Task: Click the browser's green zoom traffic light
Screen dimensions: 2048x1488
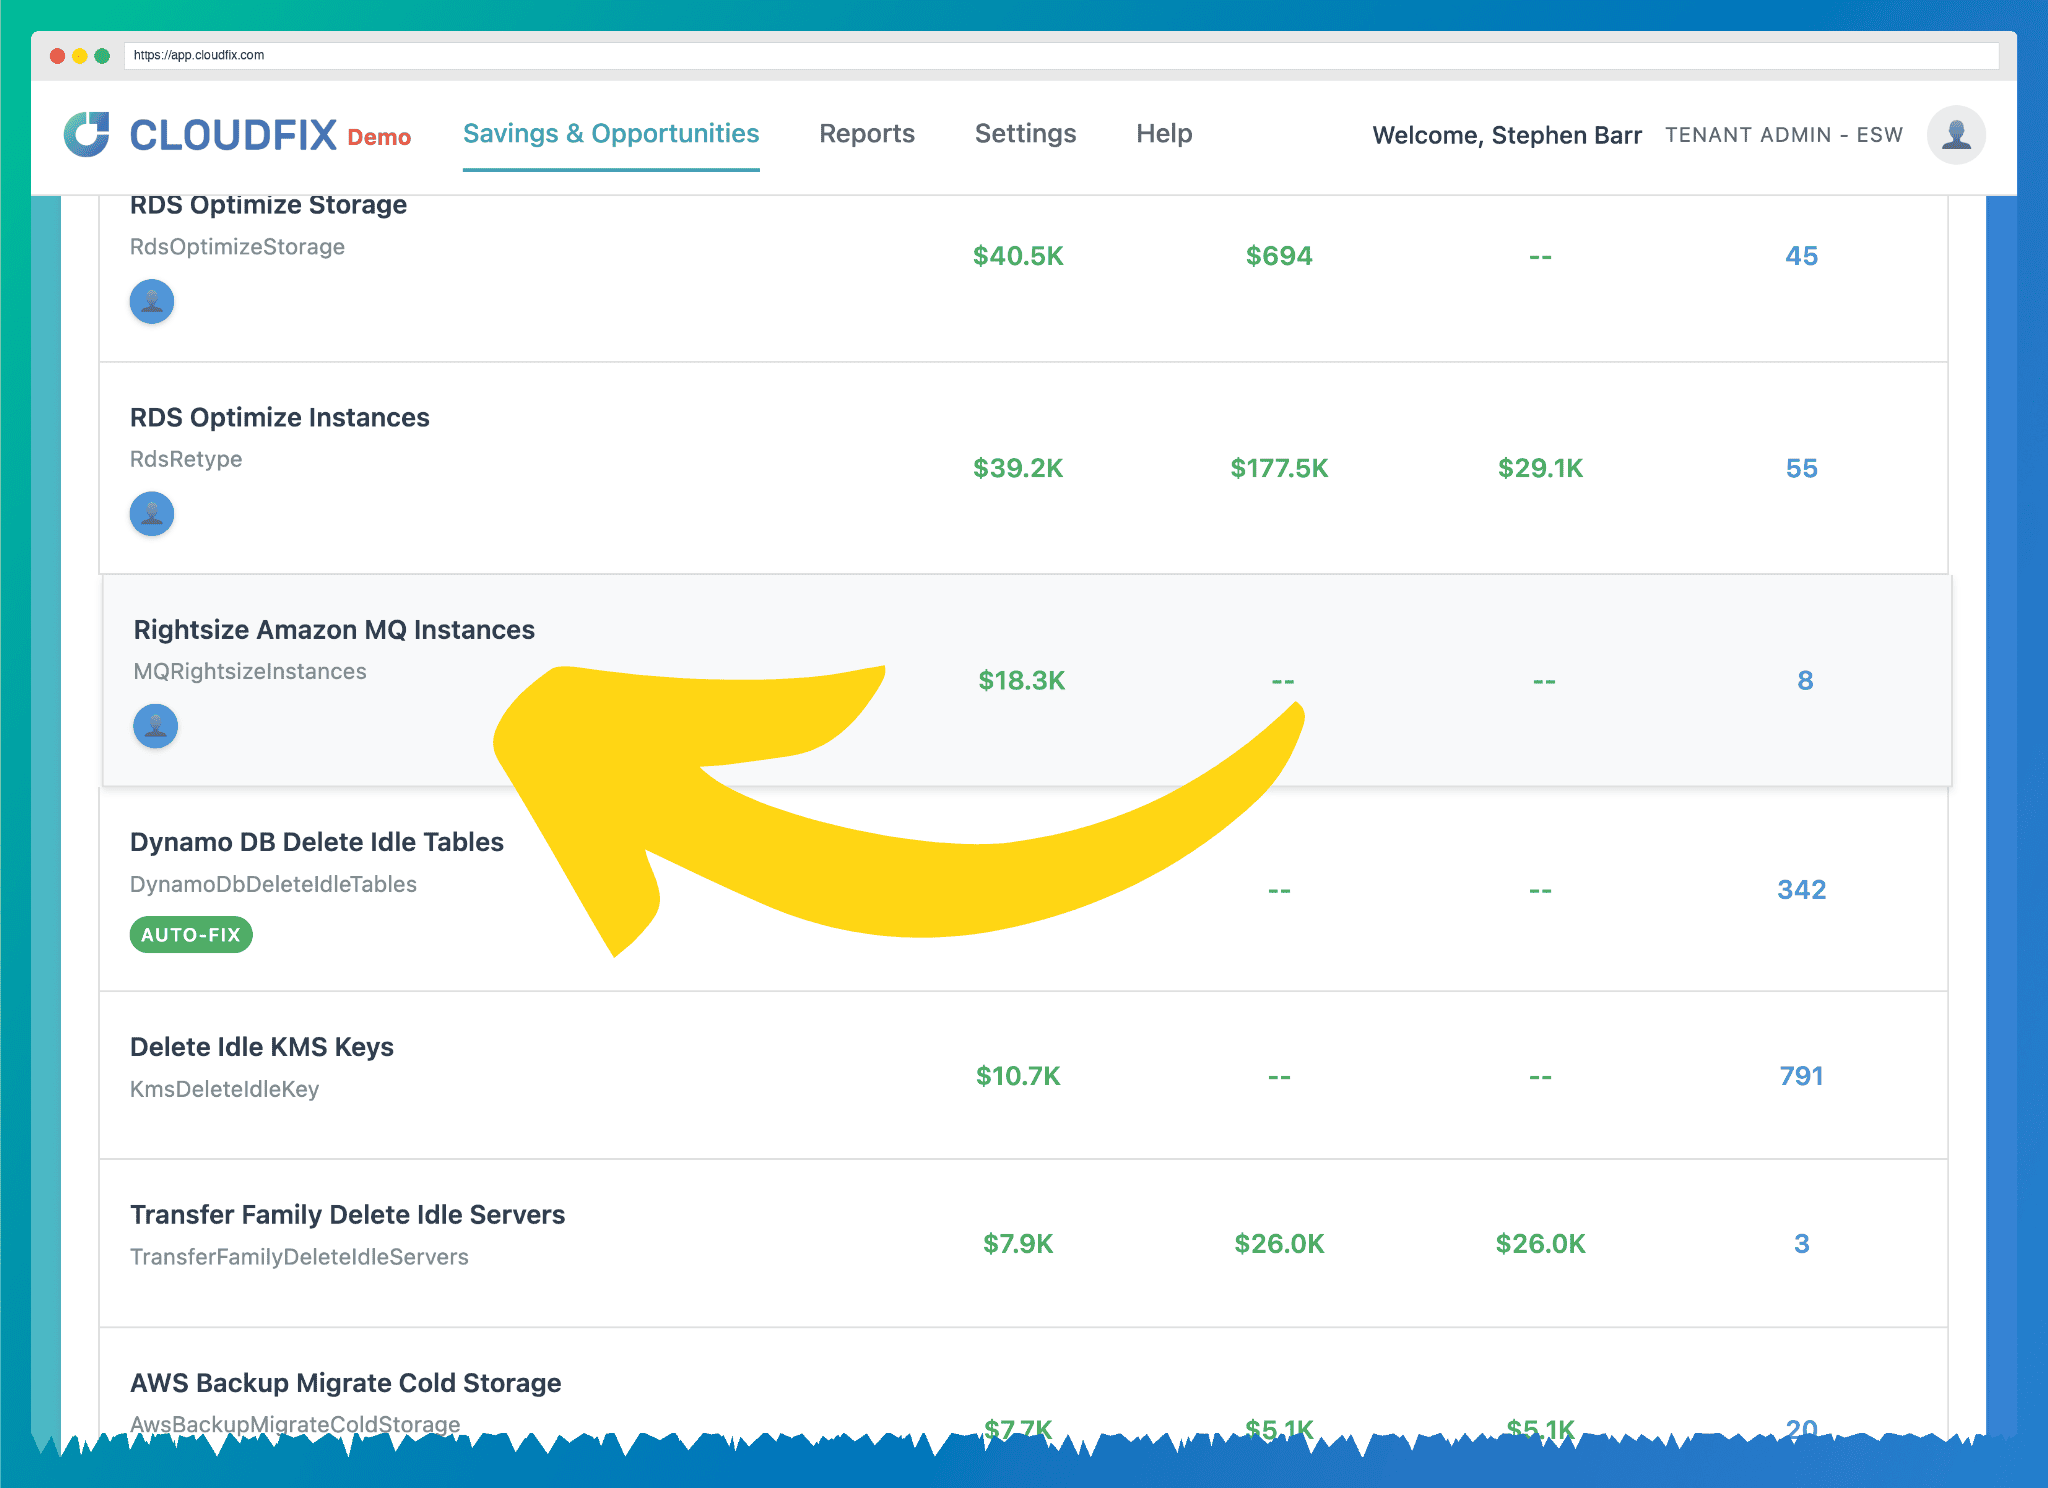Action: click(x=101, y=56)
